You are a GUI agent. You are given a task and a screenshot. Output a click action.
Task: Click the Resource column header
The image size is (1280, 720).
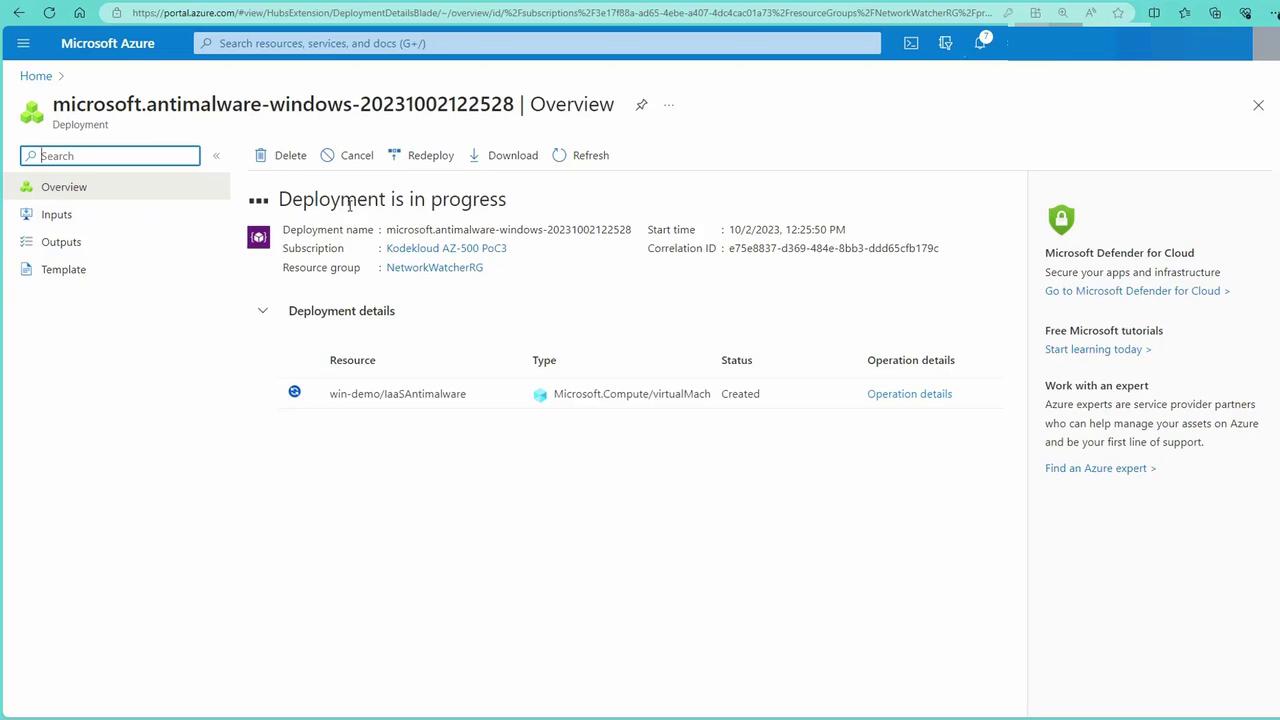point(352,360)
